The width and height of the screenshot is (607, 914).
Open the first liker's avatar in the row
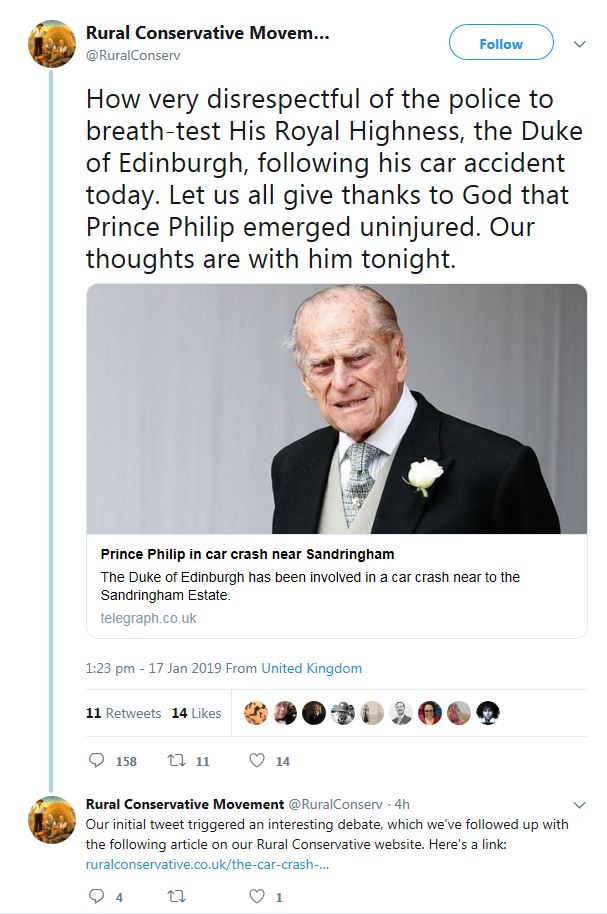(255, 713)
